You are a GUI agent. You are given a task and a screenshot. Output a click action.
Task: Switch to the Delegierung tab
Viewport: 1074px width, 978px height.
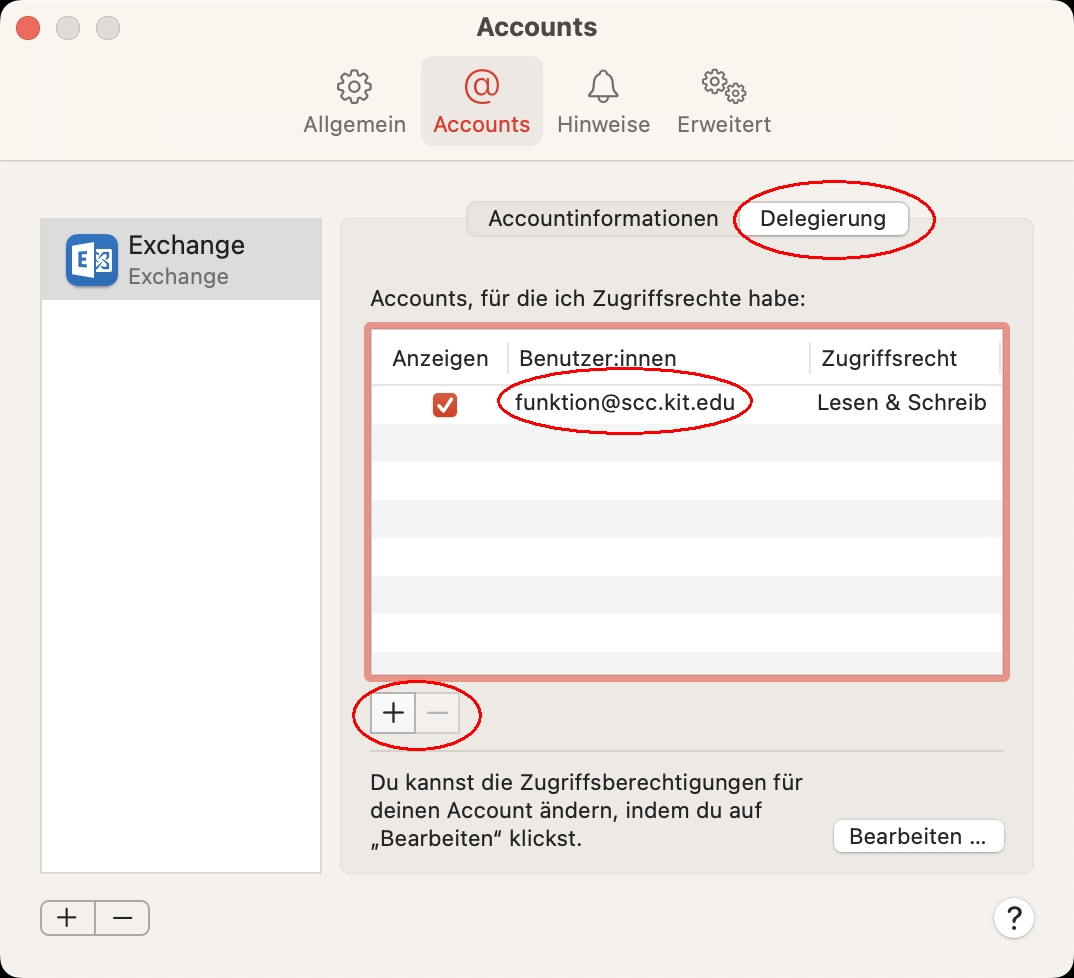(822, 219)
